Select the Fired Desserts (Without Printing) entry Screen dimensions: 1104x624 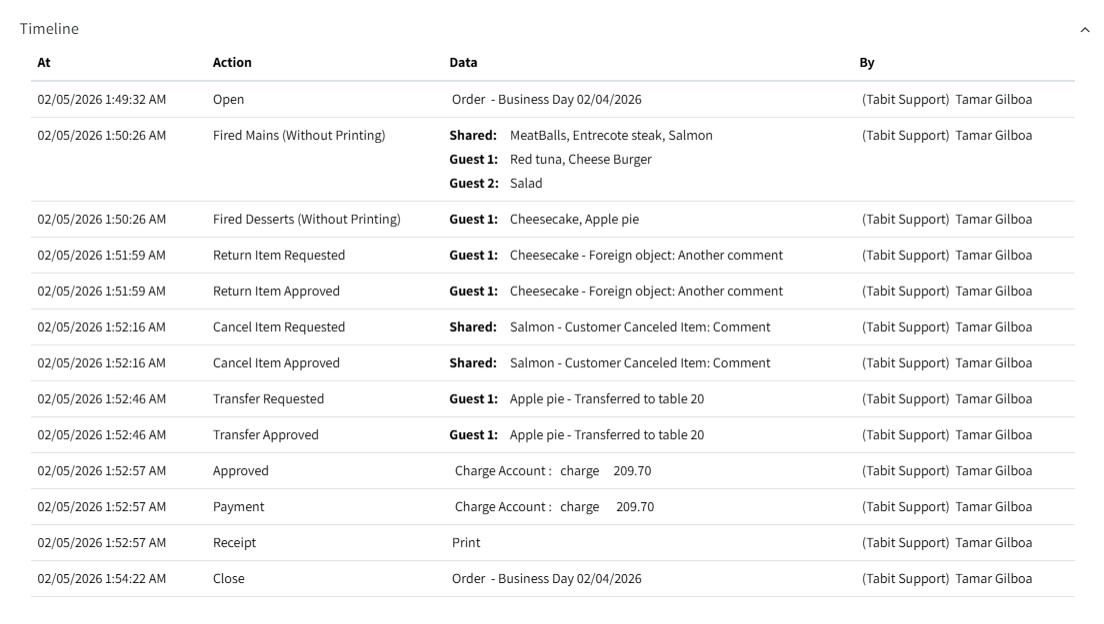(x=307, y=219)
